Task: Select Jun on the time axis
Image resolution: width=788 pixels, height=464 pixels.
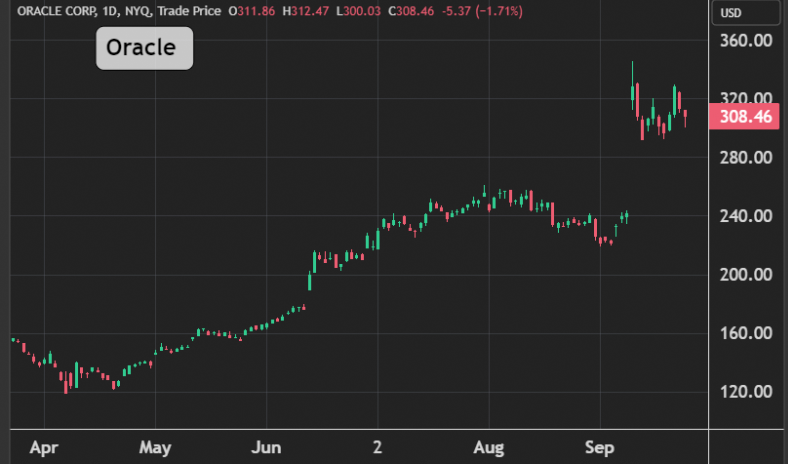Action: 266,446
